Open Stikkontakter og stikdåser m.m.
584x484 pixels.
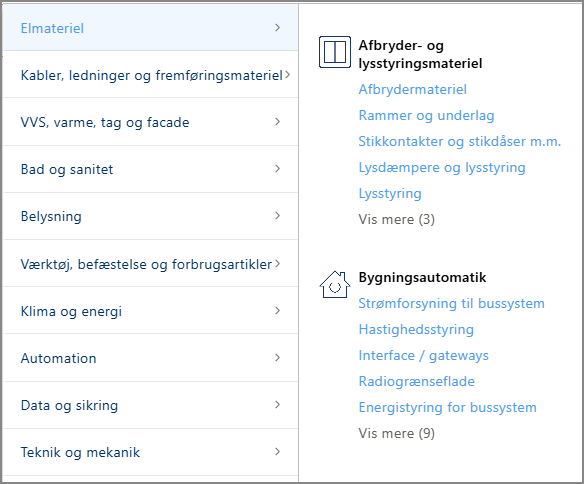point(459,141)
